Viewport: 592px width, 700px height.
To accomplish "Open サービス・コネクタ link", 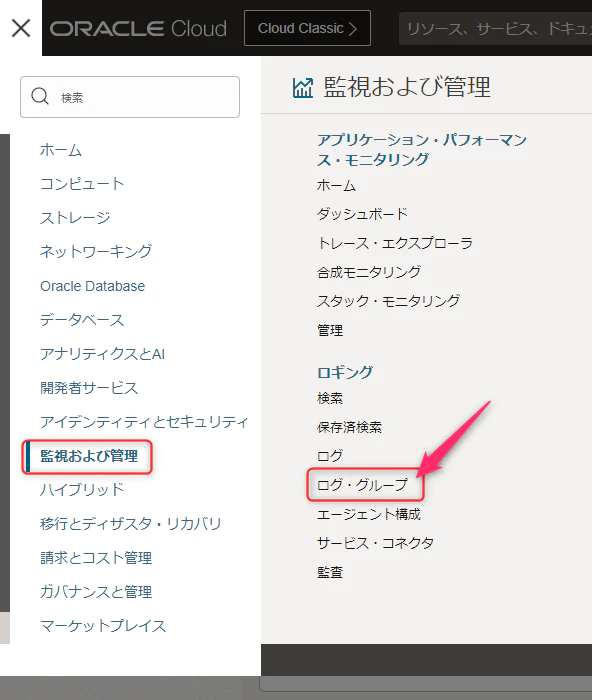I will pos(375,543).
